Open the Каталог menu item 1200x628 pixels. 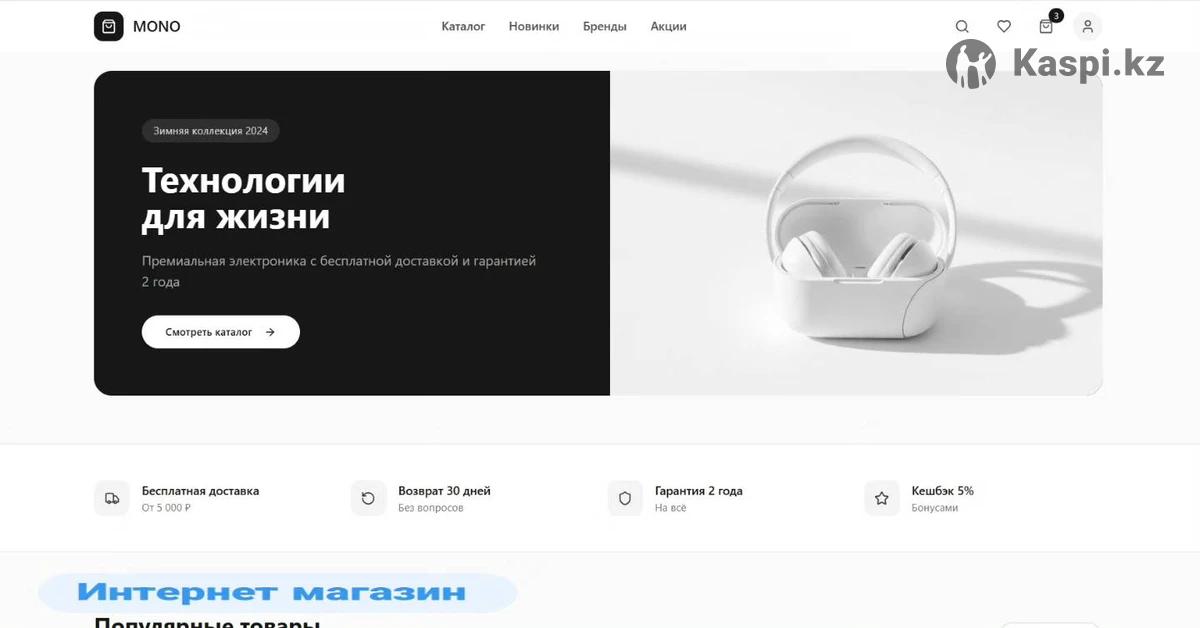pyautogui.click(x=463, y=27)
